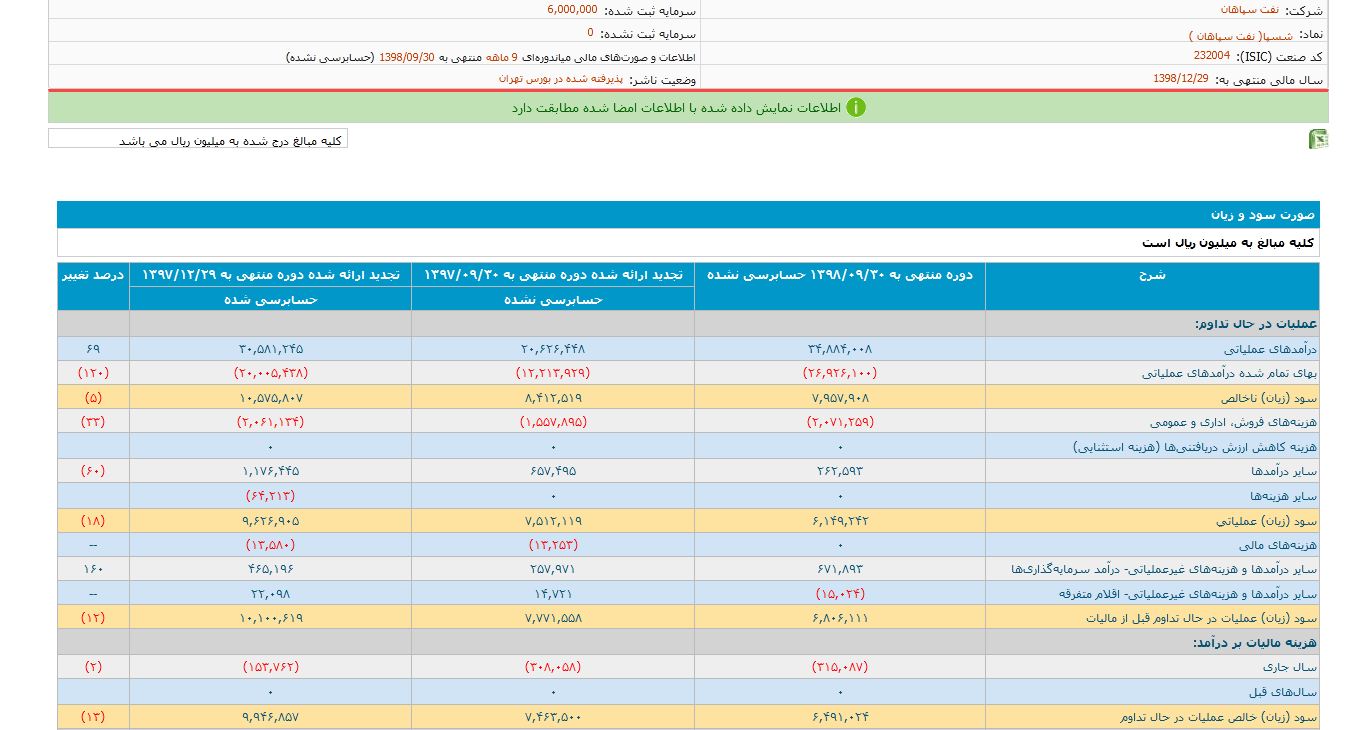Click registered capital value 6,000,000
Viewport: 1364px width, 730px height.
(572, 9)
